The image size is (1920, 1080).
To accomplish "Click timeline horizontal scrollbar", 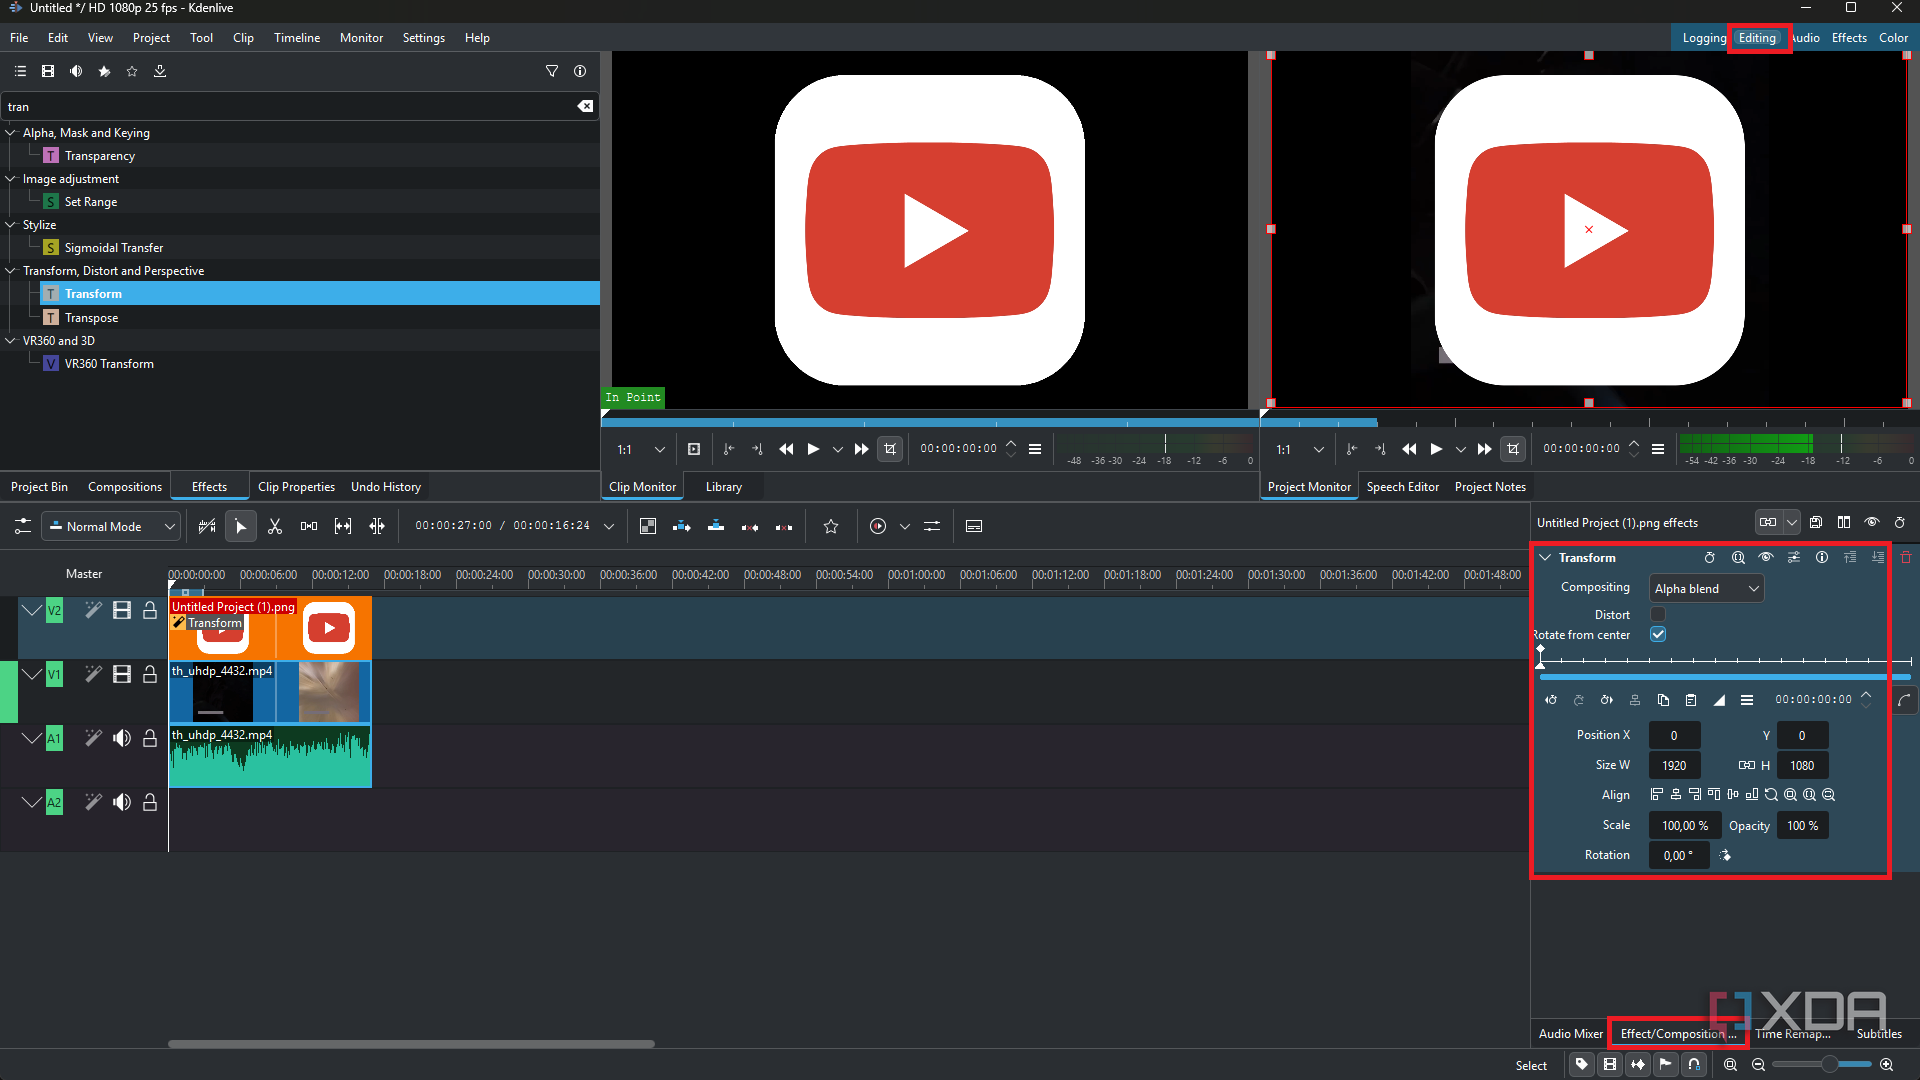I will click(411, 1044).
